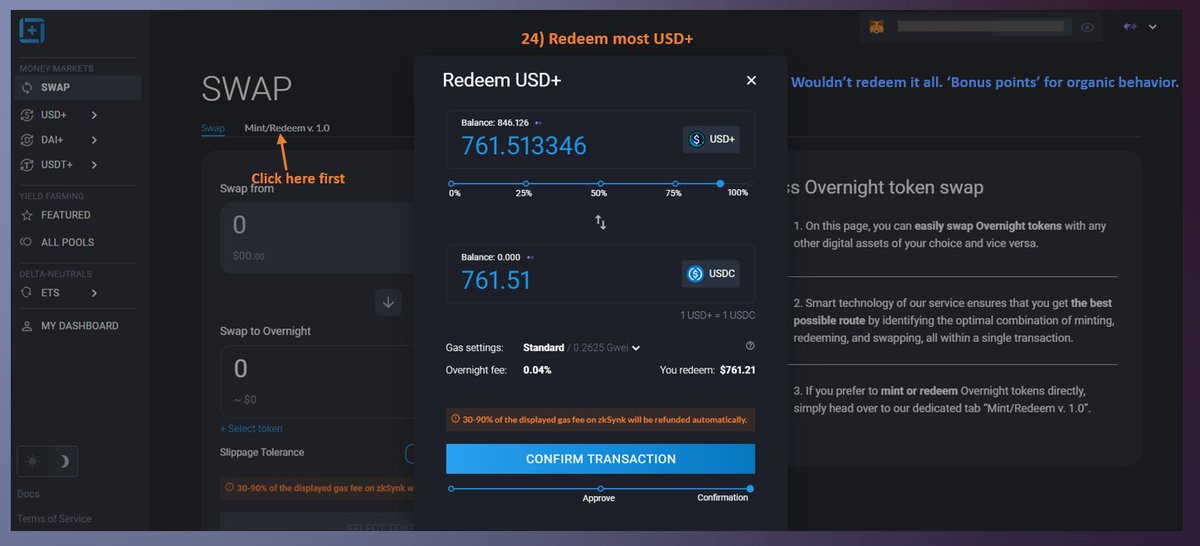Click the Overnight logo icon
The height and width of the screenshot is (546, 1200).
[x=31, y=31]
